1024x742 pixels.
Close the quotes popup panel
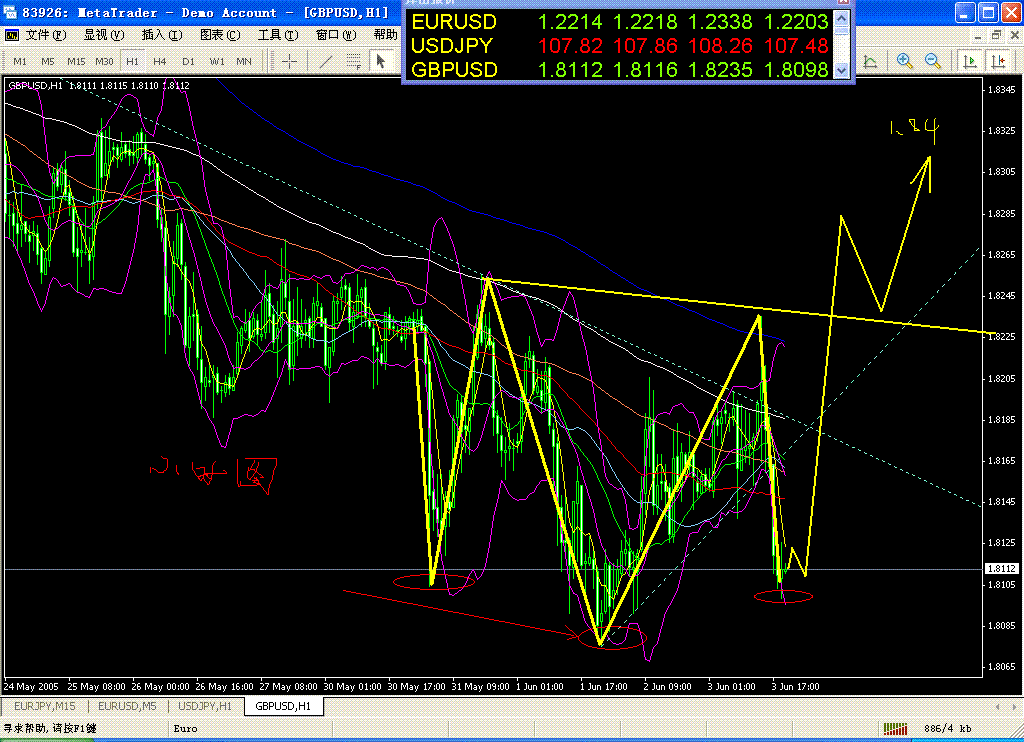843,2
